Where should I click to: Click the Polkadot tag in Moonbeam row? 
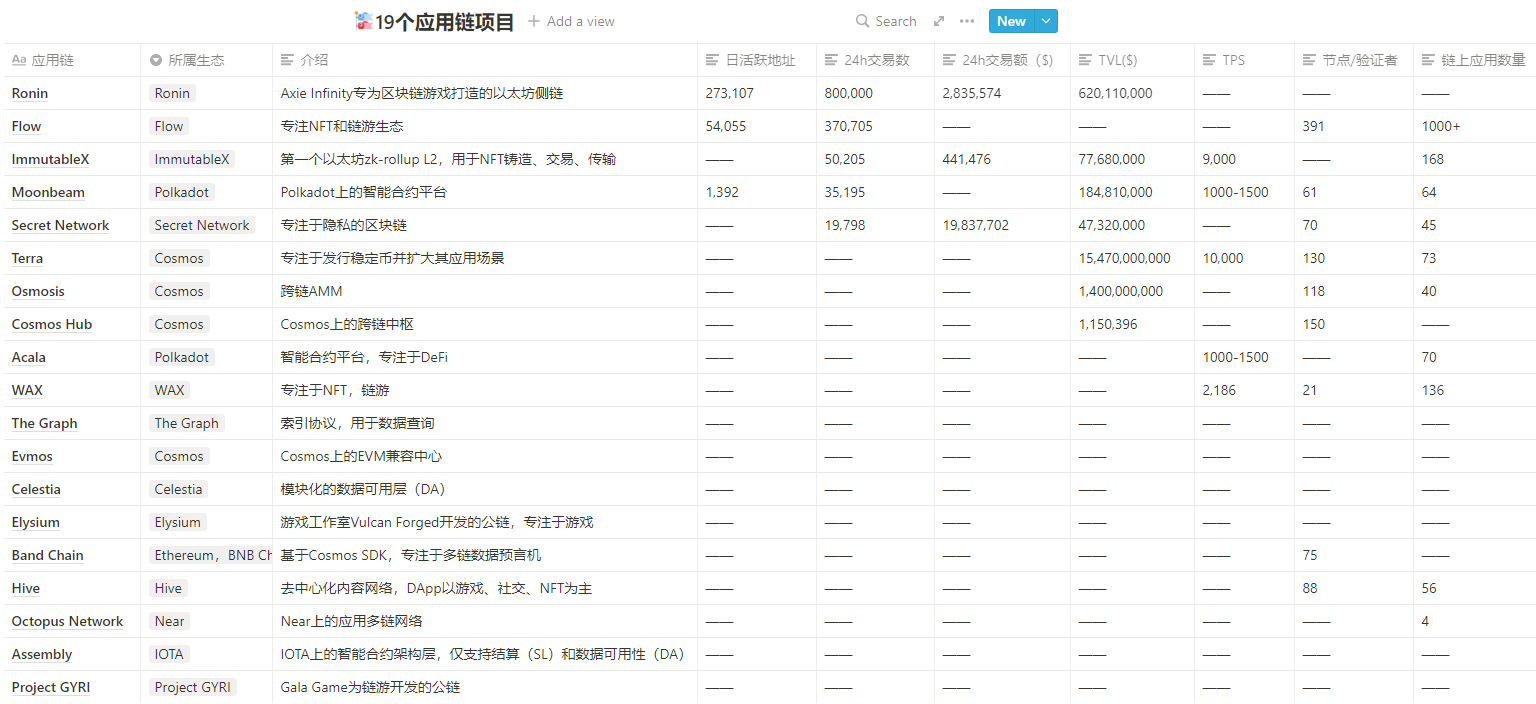[182, 192]
